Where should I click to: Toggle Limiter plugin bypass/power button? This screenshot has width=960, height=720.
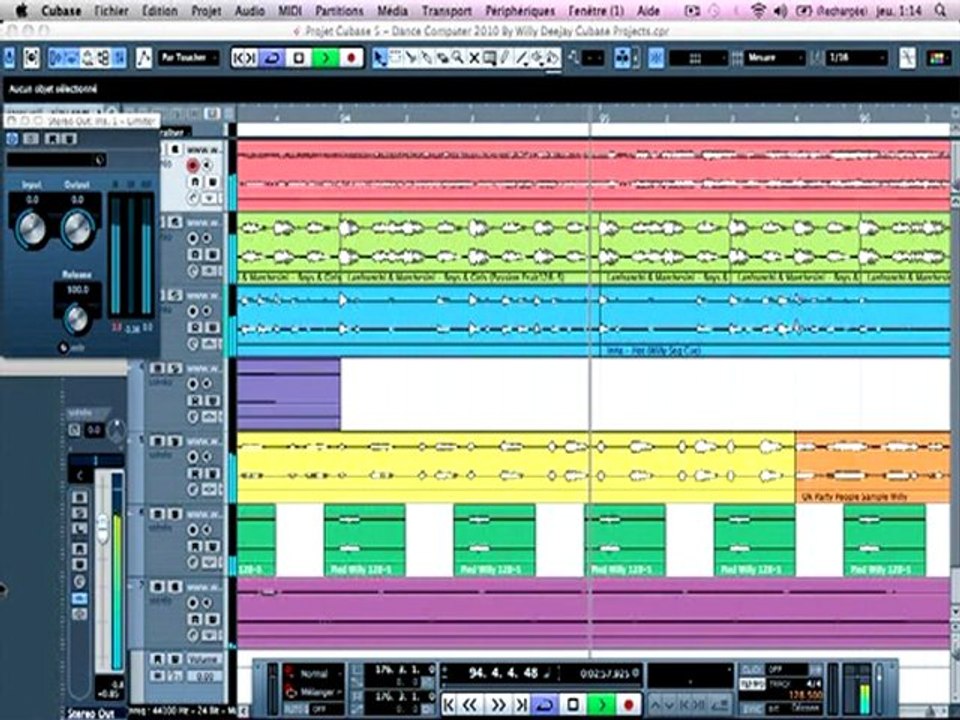pos(12,139)
